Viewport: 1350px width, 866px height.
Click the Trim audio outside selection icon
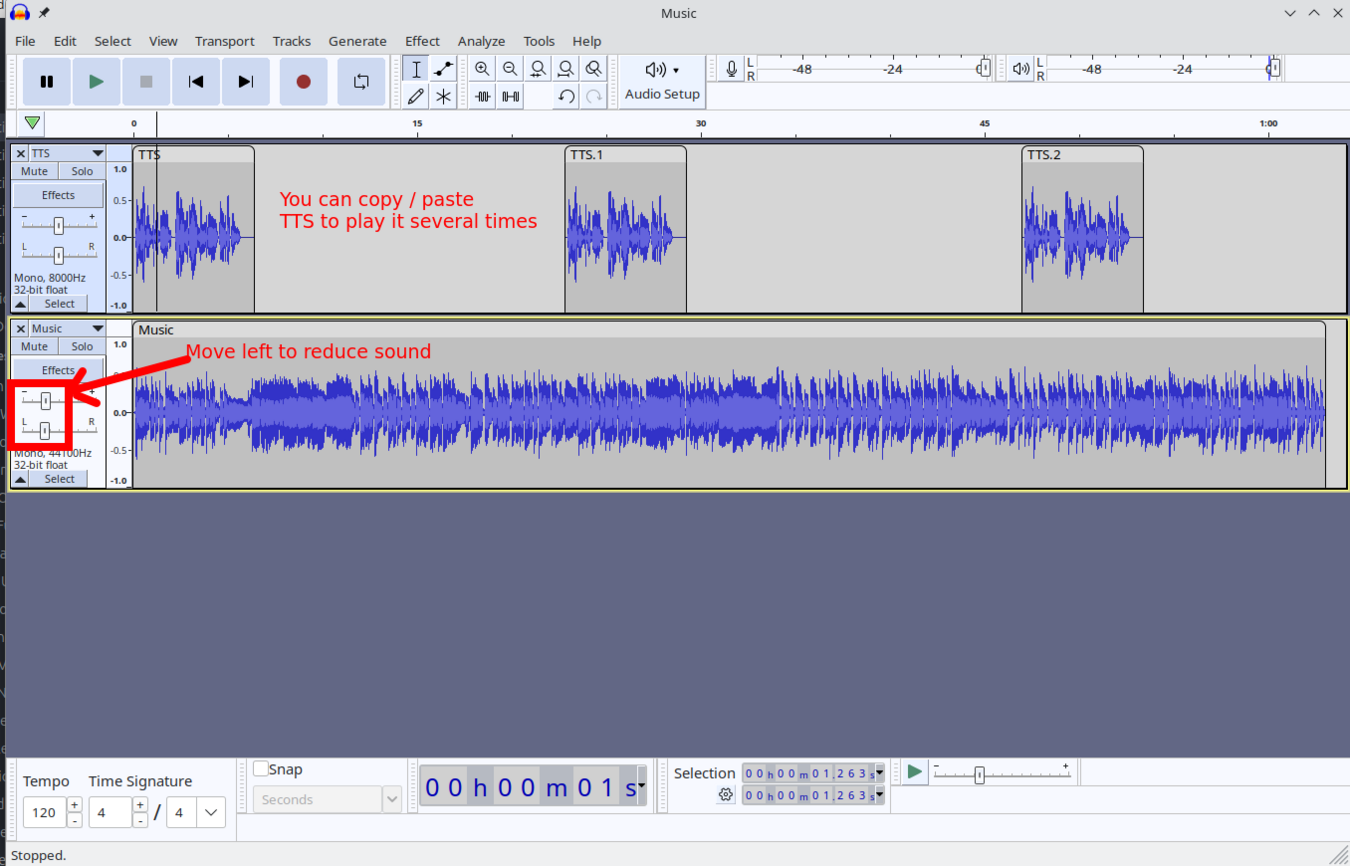pos(482,96)
